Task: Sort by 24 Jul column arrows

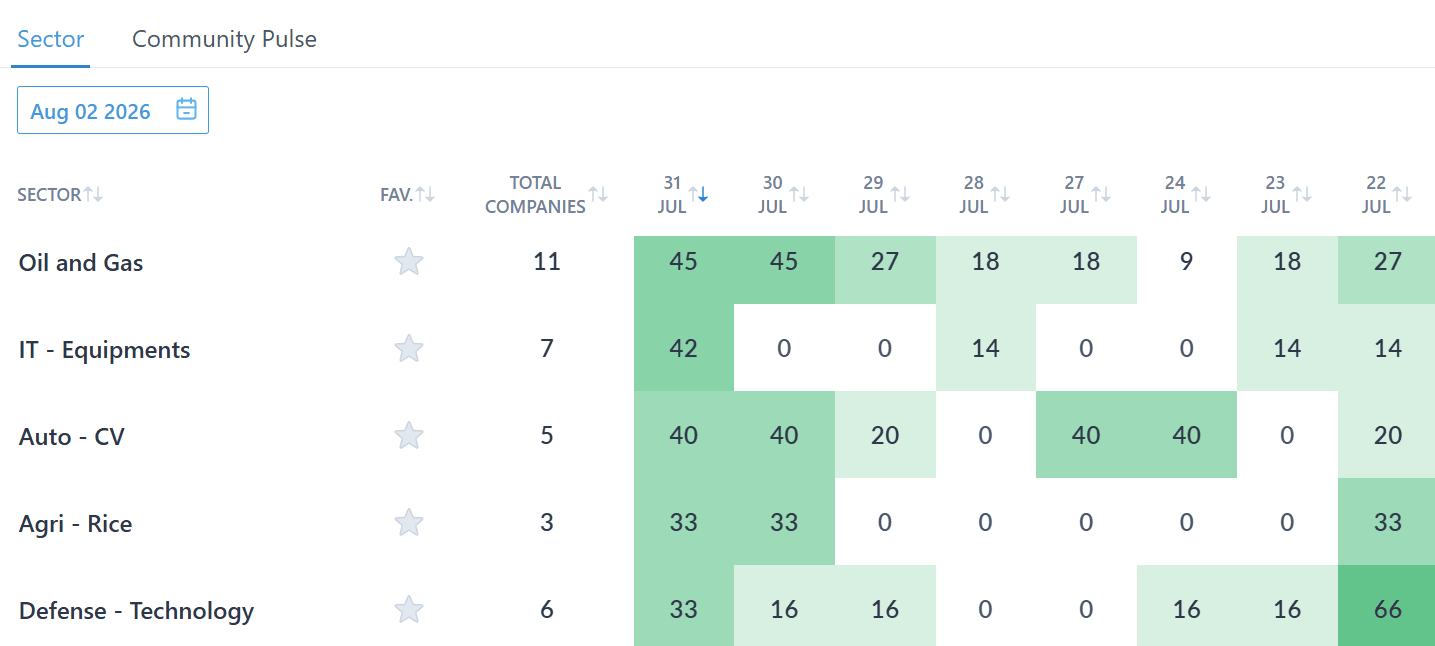Action: (x=1201, y=194)
